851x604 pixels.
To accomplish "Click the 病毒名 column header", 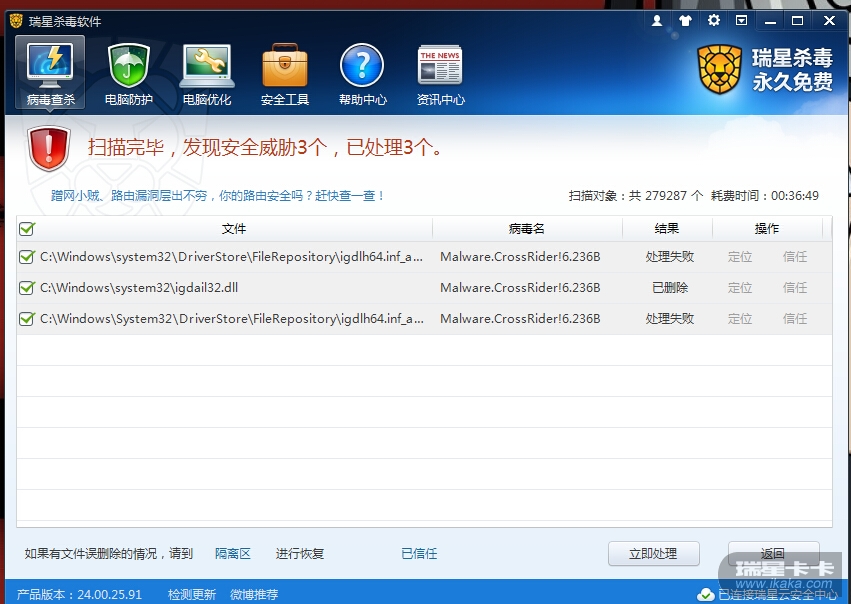I will [x=526, y=228].
